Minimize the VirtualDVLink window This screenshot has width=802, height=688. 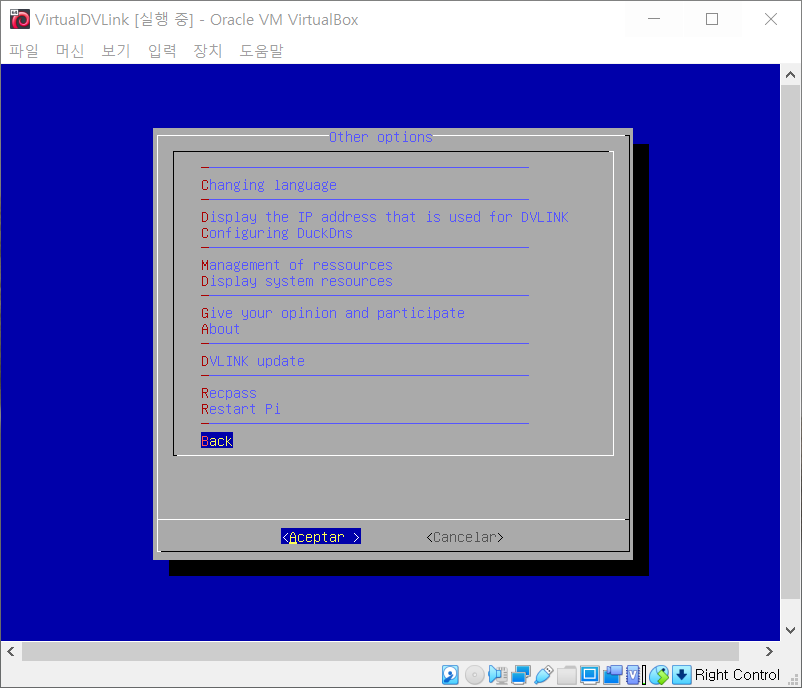coord(654,19)
